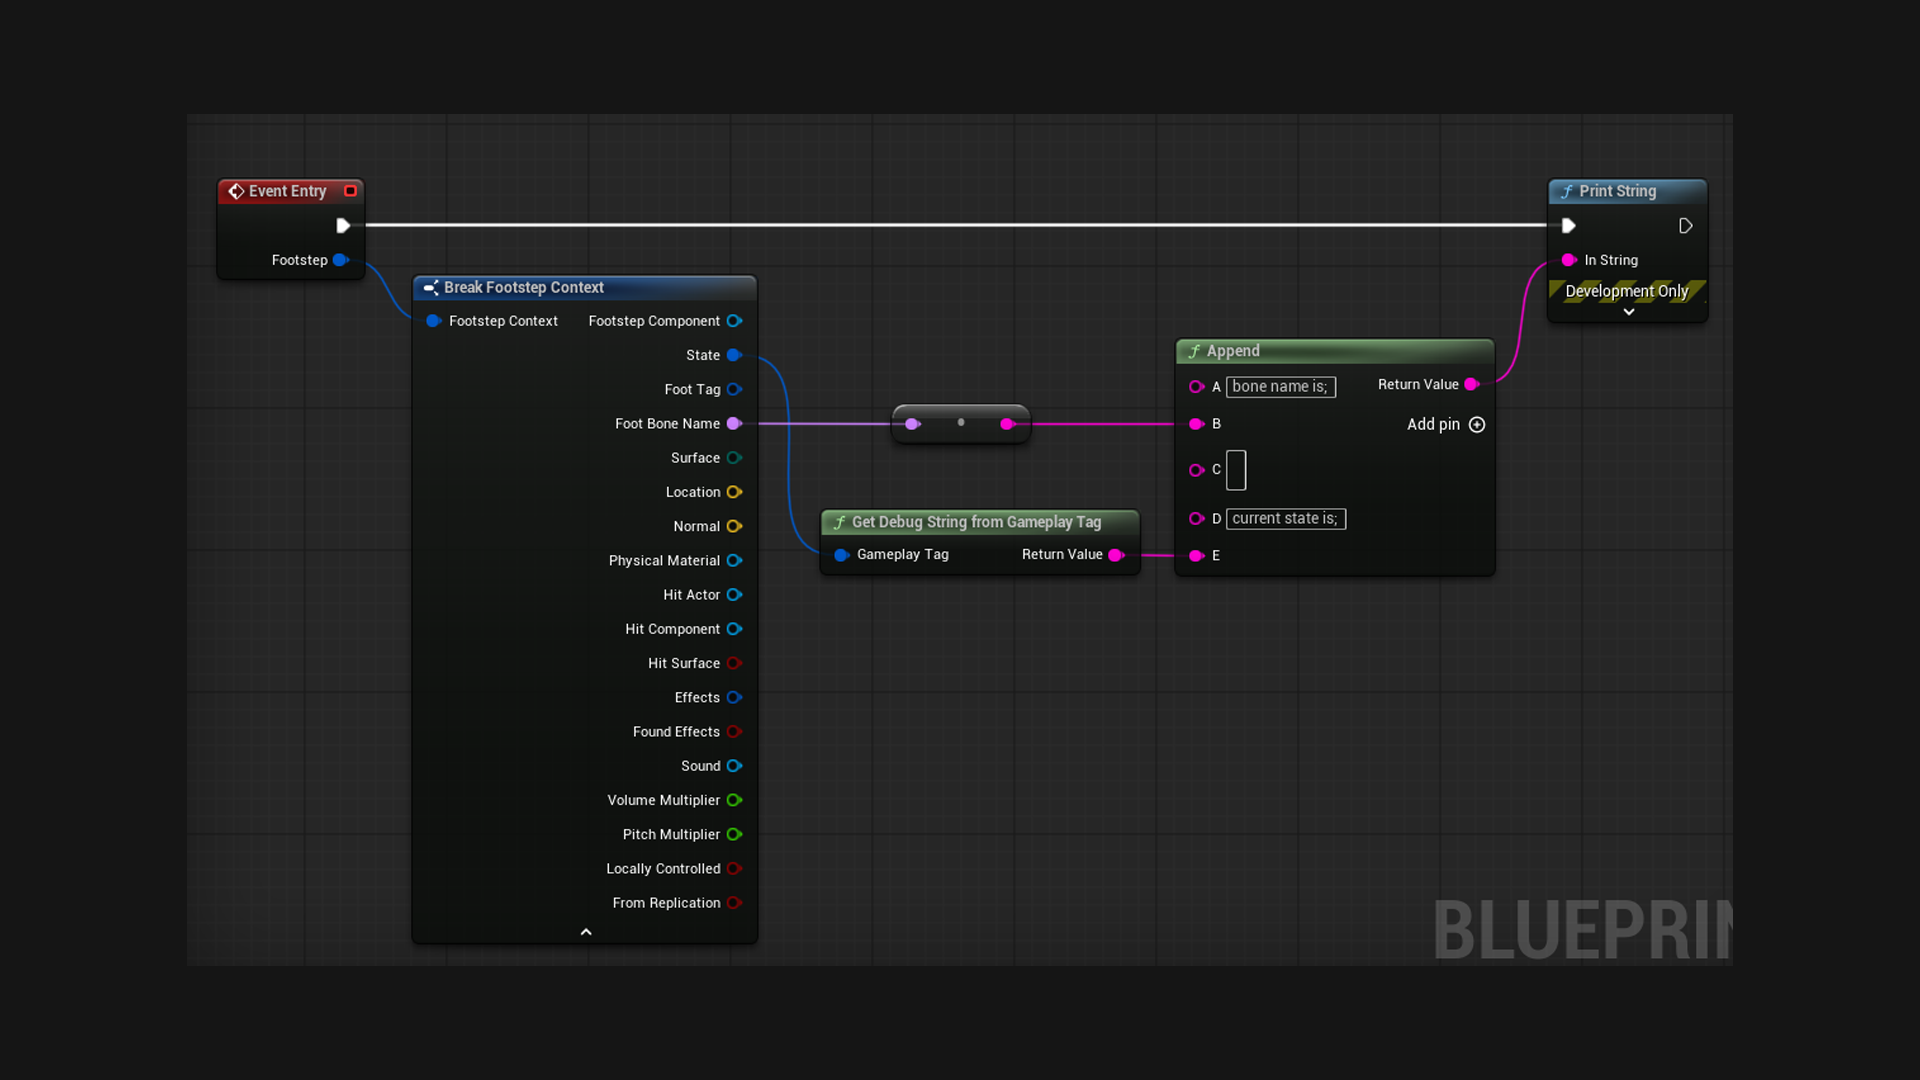Click the empty C text field in Append
The width and height of the screenshot is (1920, 1080).
[x=1236, y=470]
